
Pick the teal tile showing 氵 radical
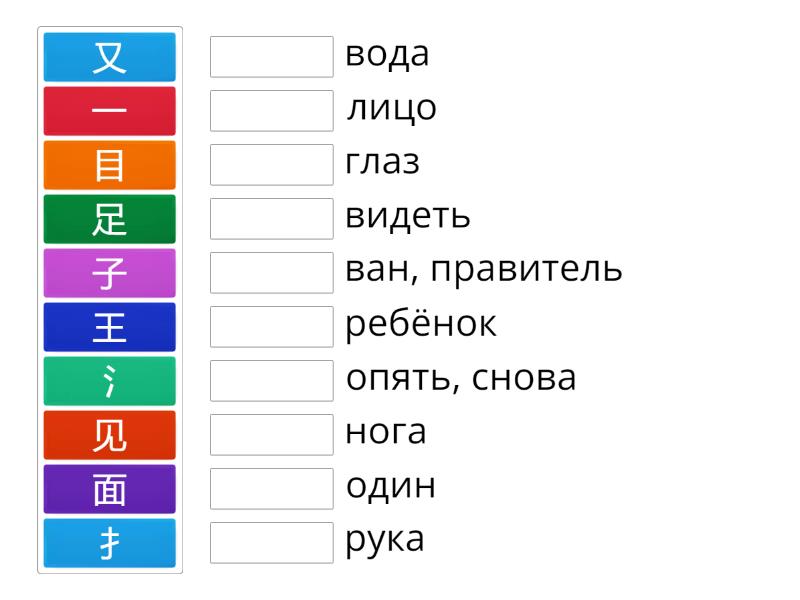[110, 380]
